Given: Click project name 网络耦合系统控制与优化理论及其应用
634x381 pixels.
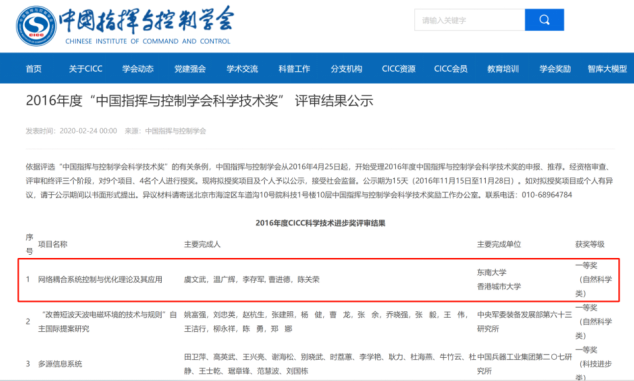Looking at the screenshot, I should tap(100, 279).
